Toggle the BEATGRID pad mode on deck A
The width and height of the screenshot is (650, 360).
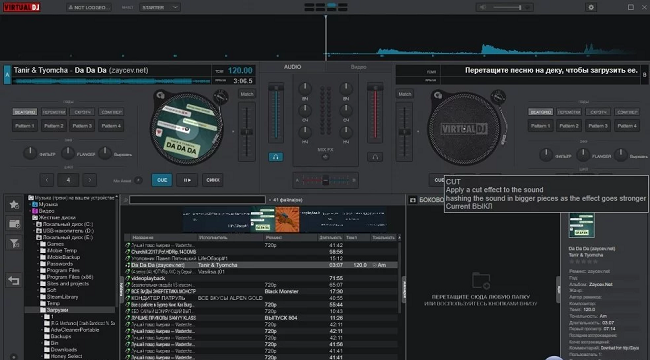(25, 112)
